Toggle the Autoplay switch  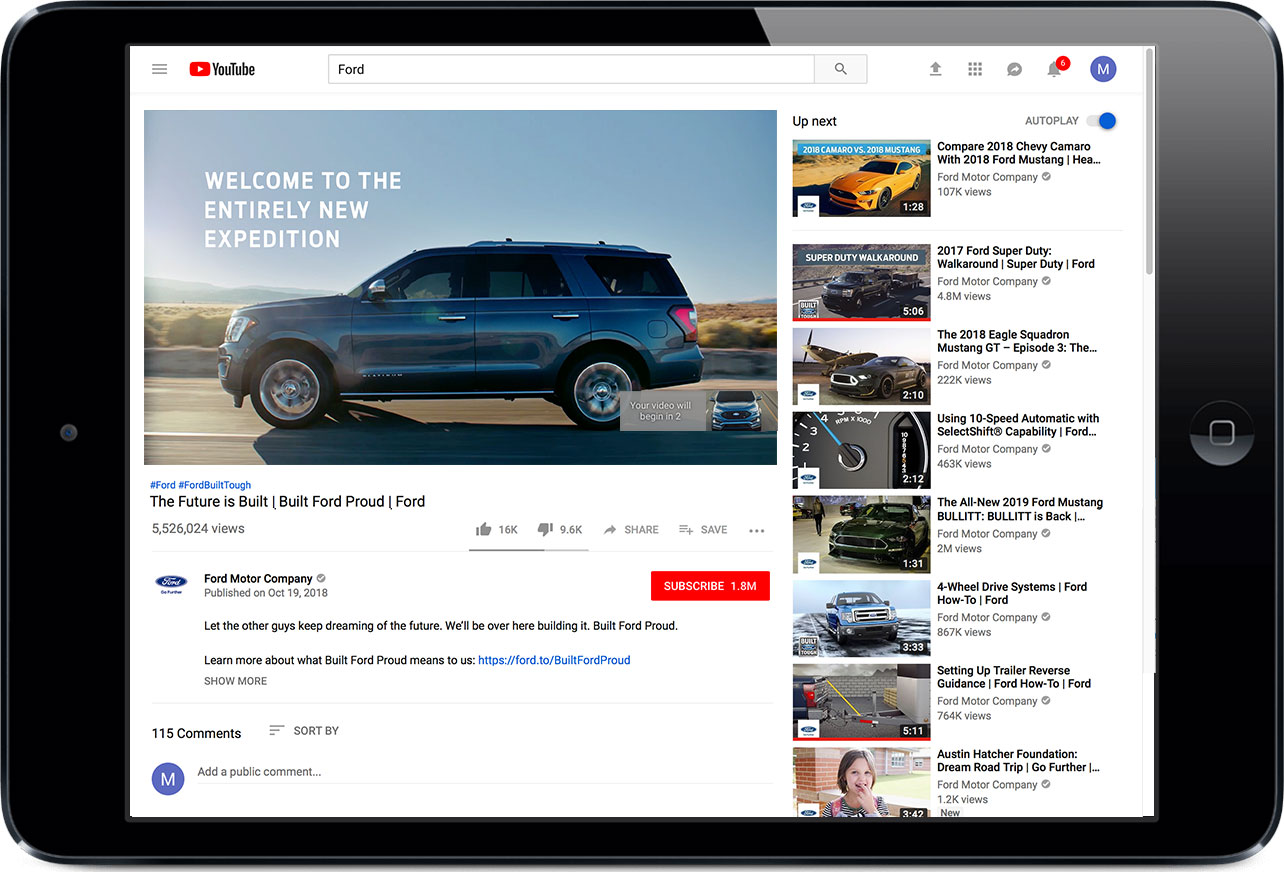point(1102,121)
